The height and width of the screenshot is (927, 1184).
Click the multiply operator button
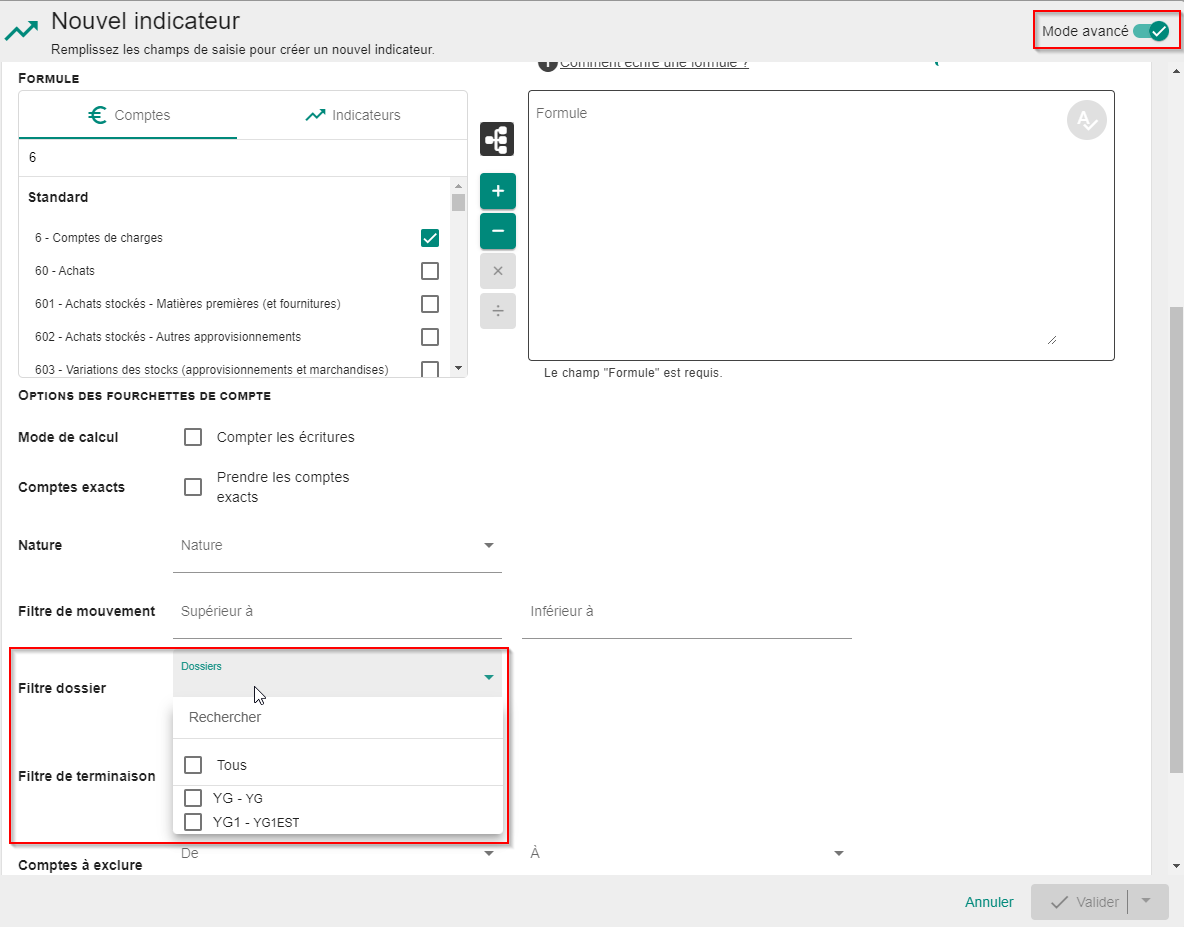497,271
